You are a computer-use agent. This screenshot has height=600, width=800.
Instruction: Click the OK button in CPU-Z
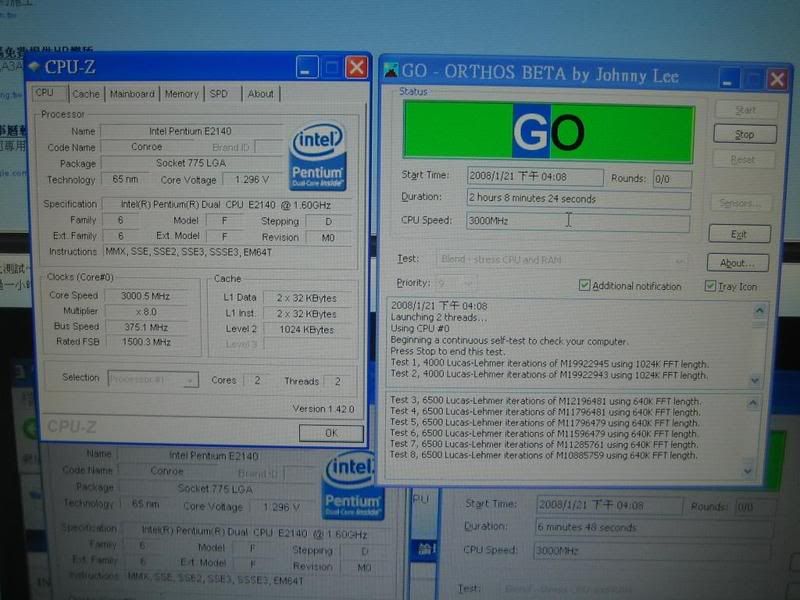(330, 433)
